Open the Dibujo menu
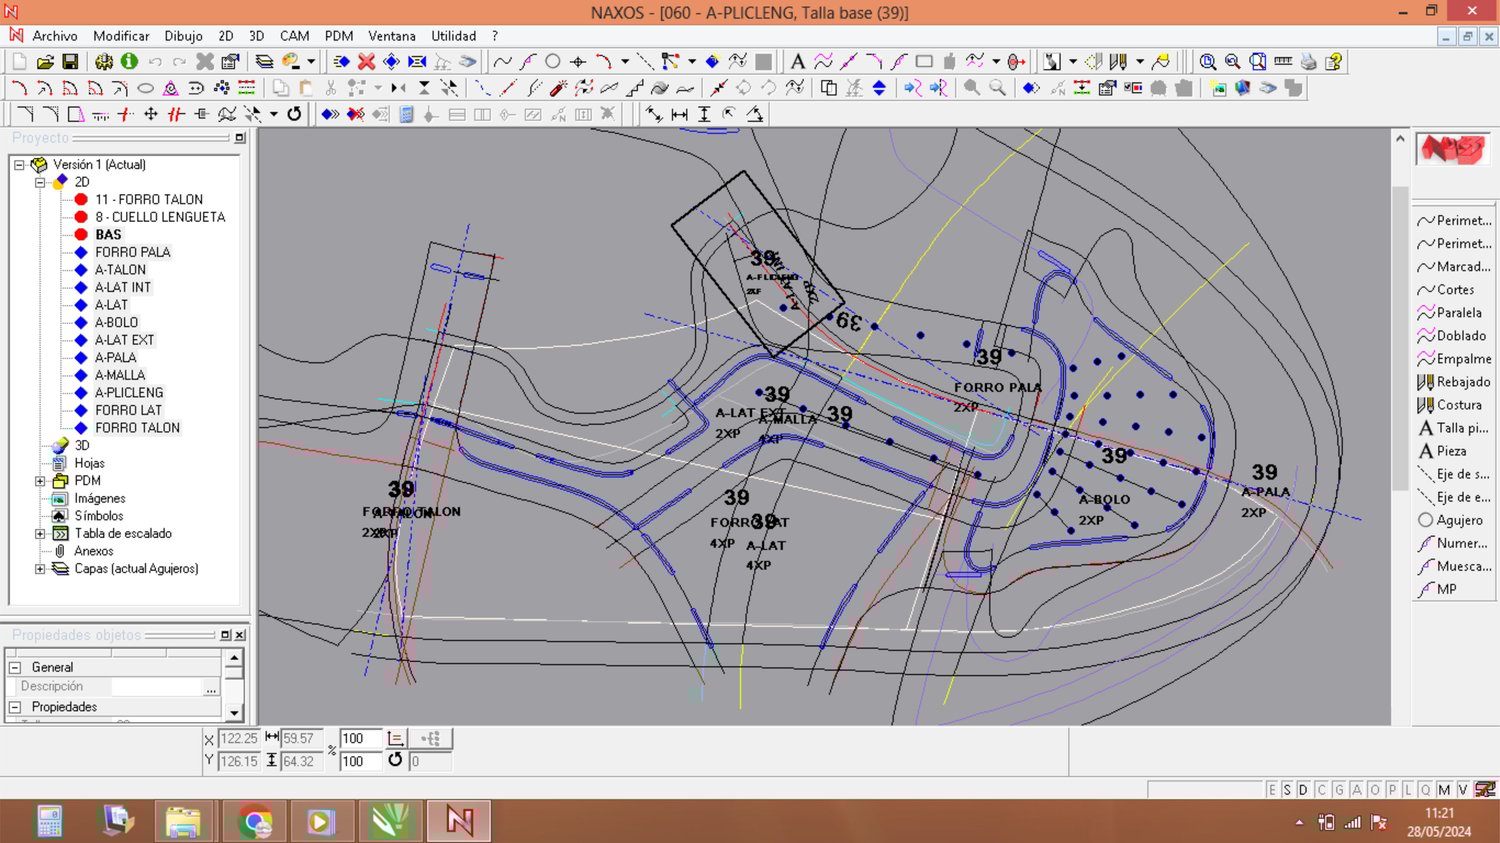This screenshot has width=1500, height=843. pos(183,36)
